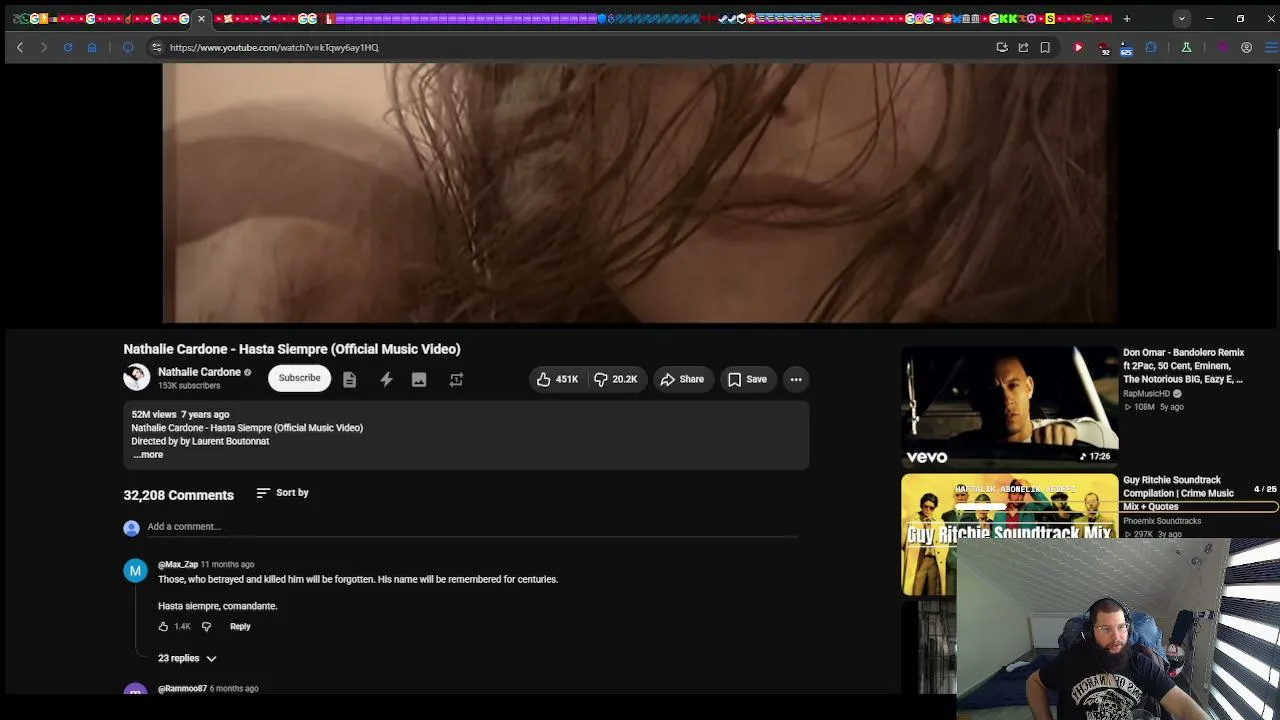Image resolution: width=1280 pixels, height=720 pixels.
Task: Save the video to a playlist
Action: click(x=747, y=379)
